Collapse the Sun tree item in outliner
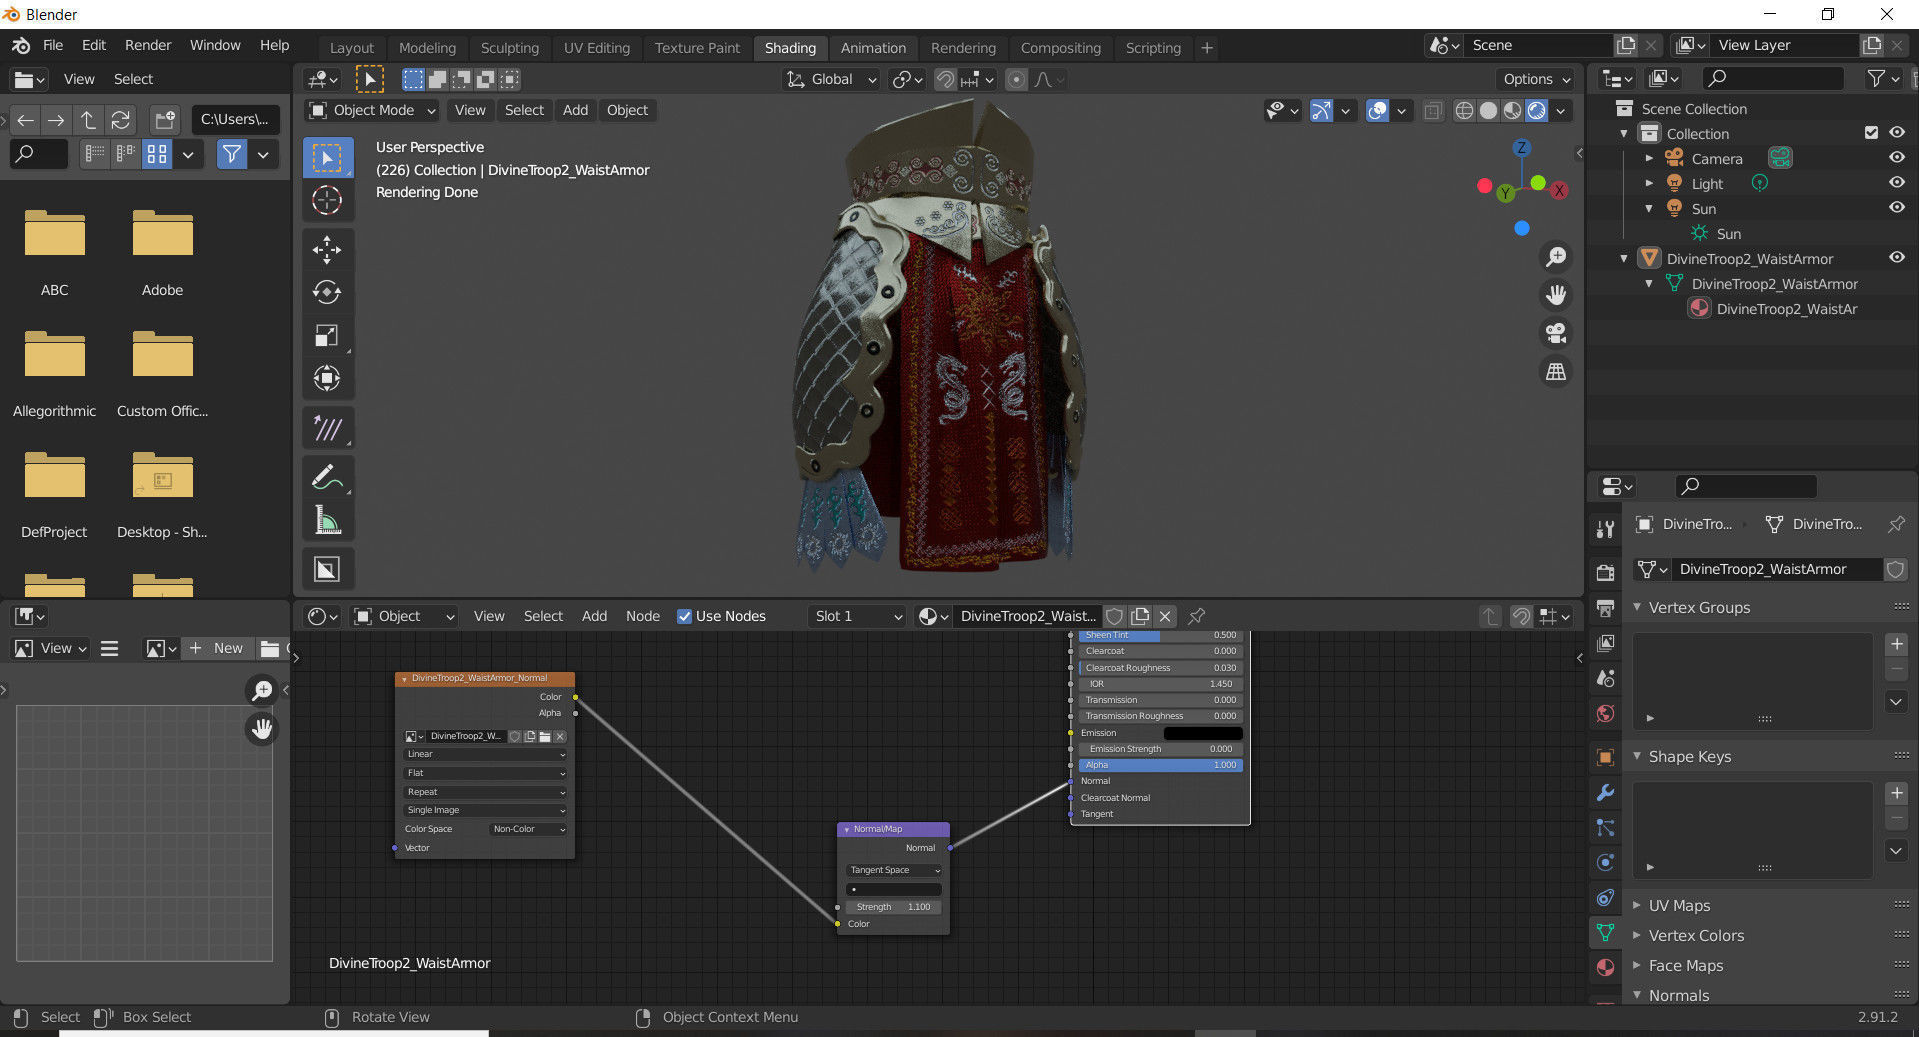The height and width of the screenshot is (1037, 1919). 1649,208
